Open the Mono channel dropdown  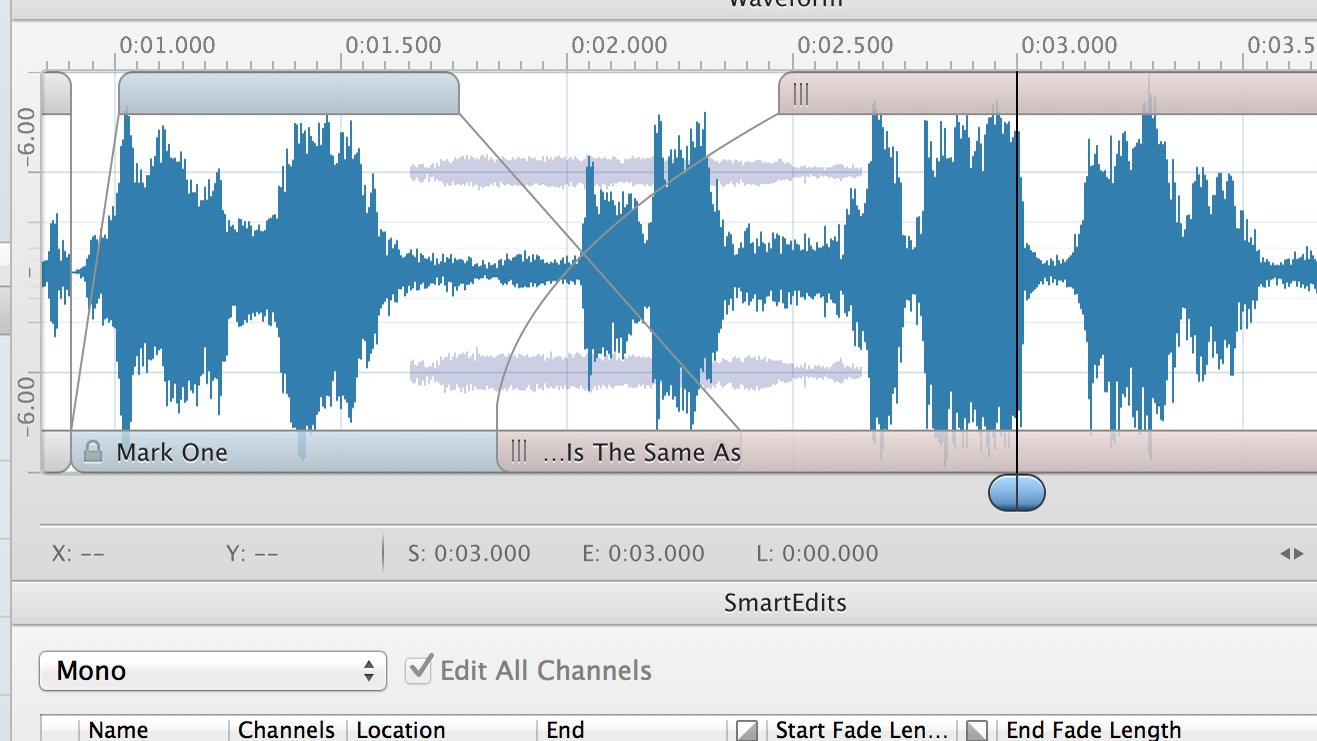point(213,671)
